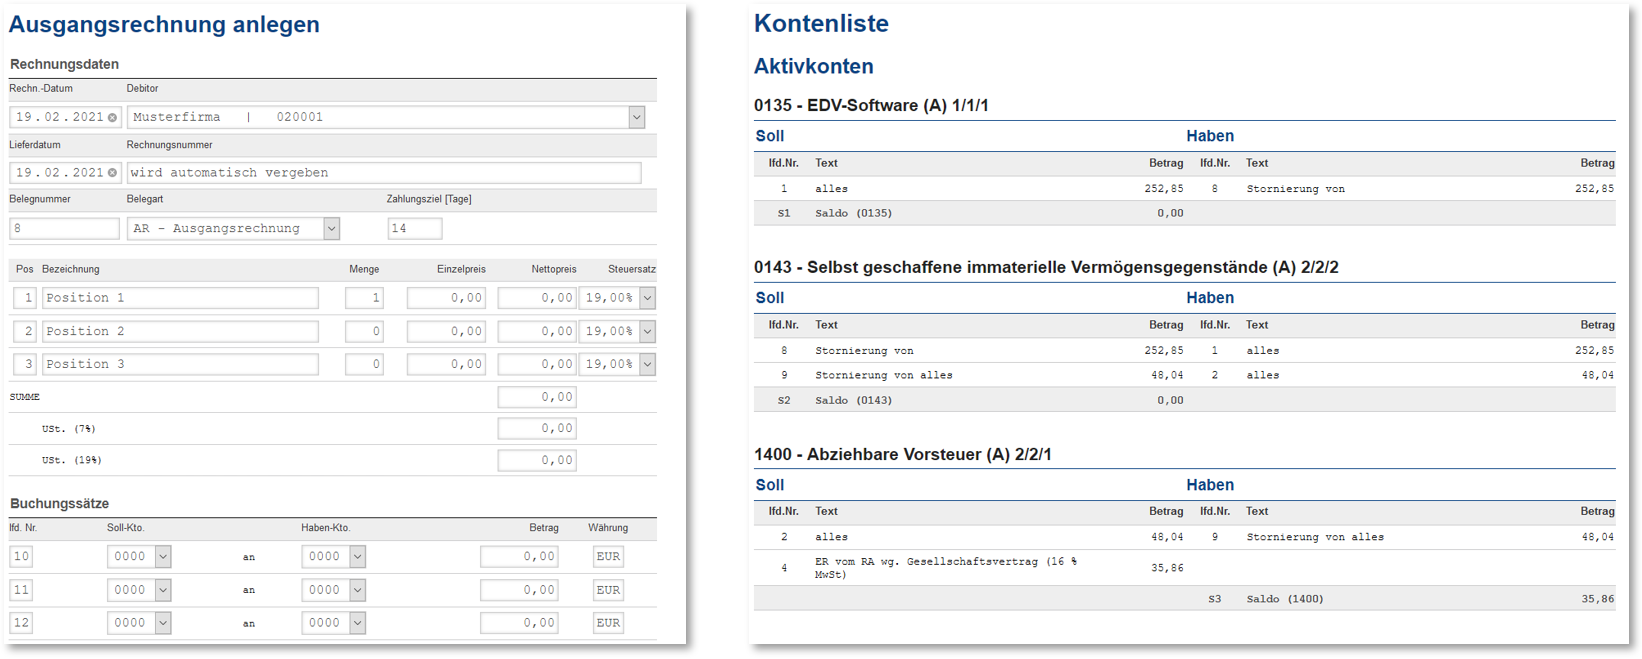1642x659 pixels.
Task: Click the USt. (7%) amount field
Action: pyautogui.click(x=537, y=428)
